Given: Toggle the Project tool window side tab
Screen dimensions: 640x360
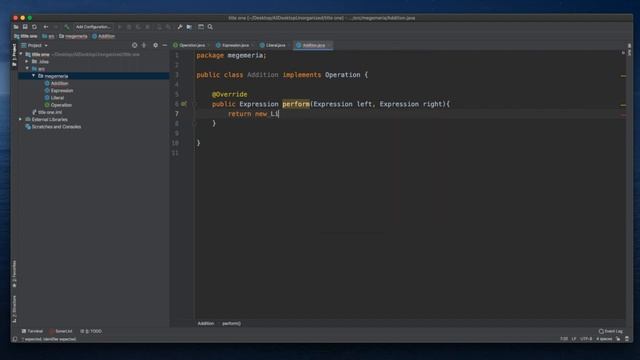Looking at the screenshot, I should point(14,54).
